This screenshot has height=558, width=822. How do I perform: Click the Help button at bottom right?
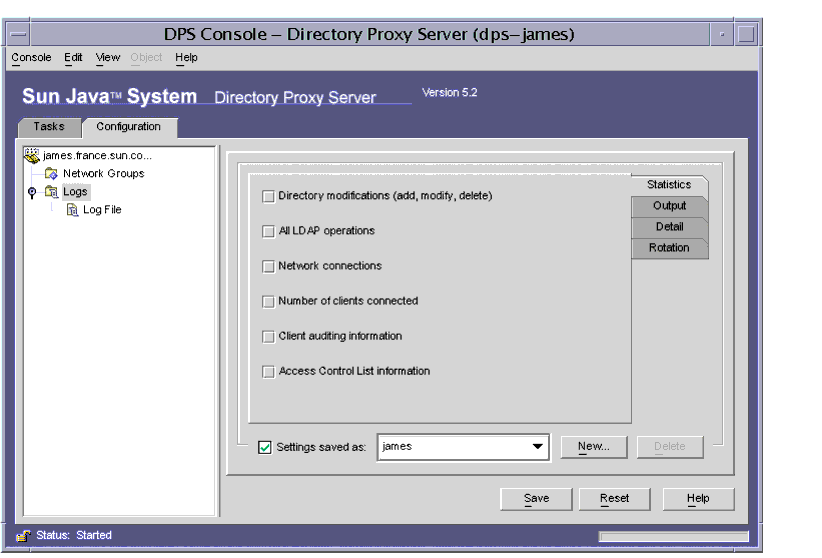coord(698,499)
